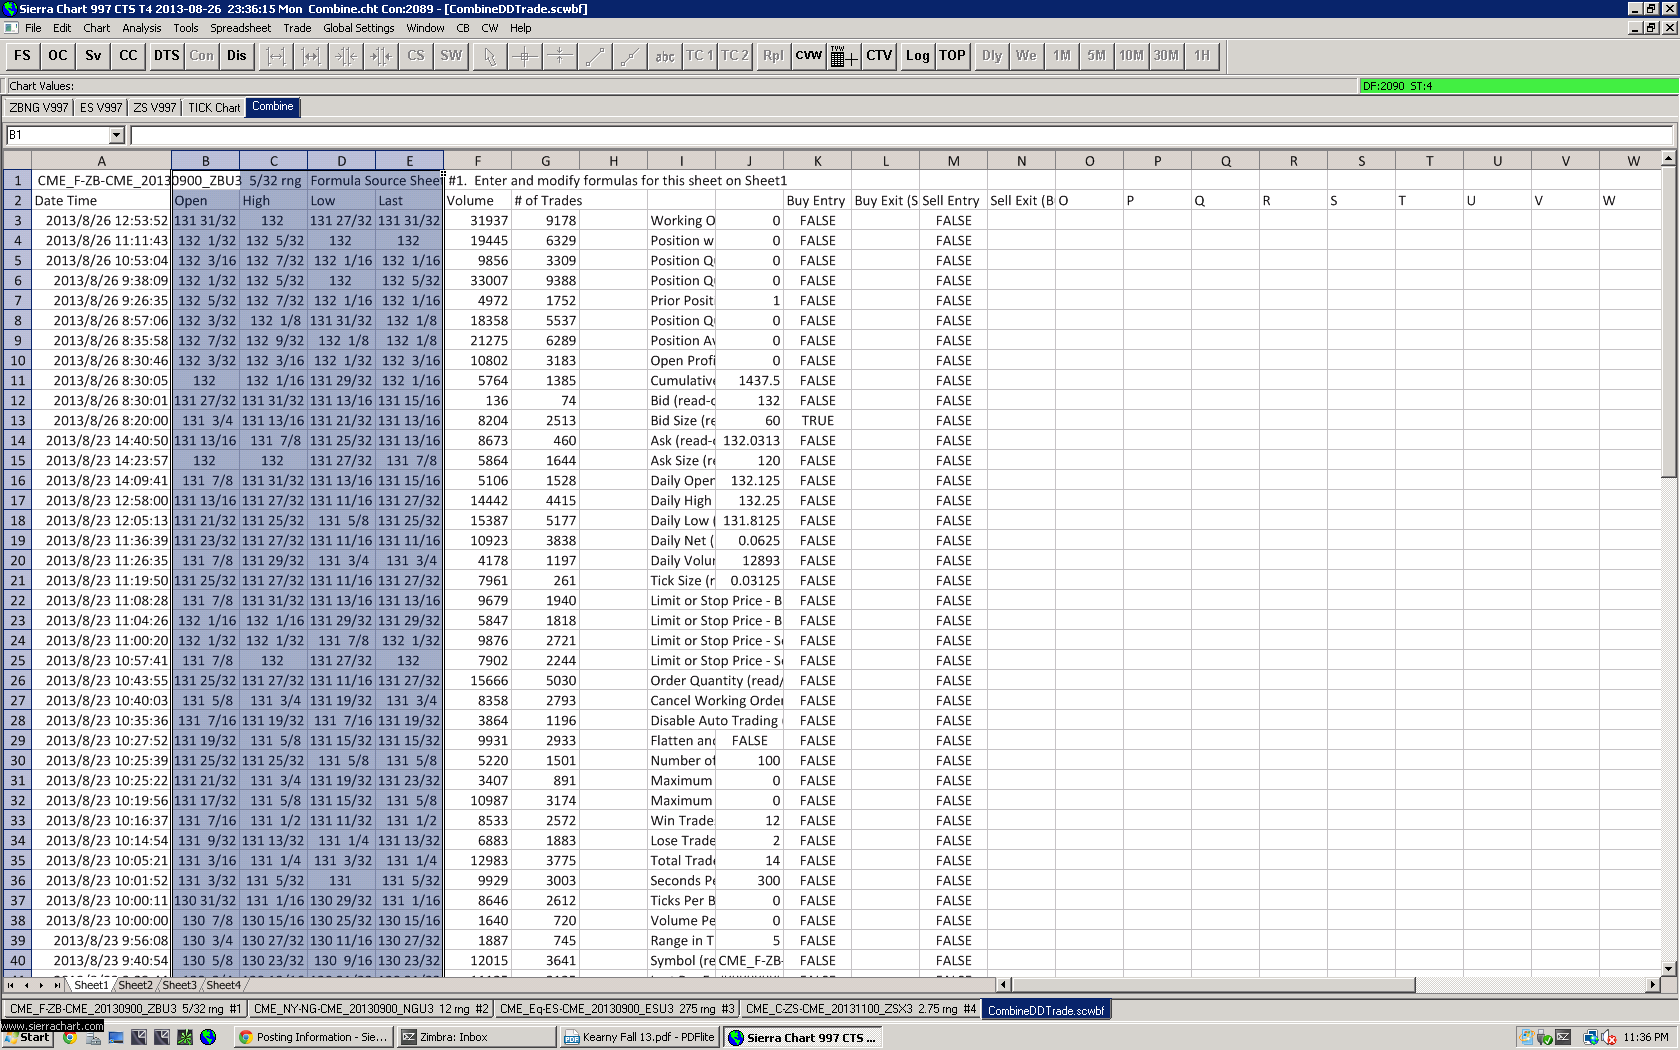Screen dimensions: 1680x1050
Task: Toggle the CVW chart values window
Action: (808, 56)
